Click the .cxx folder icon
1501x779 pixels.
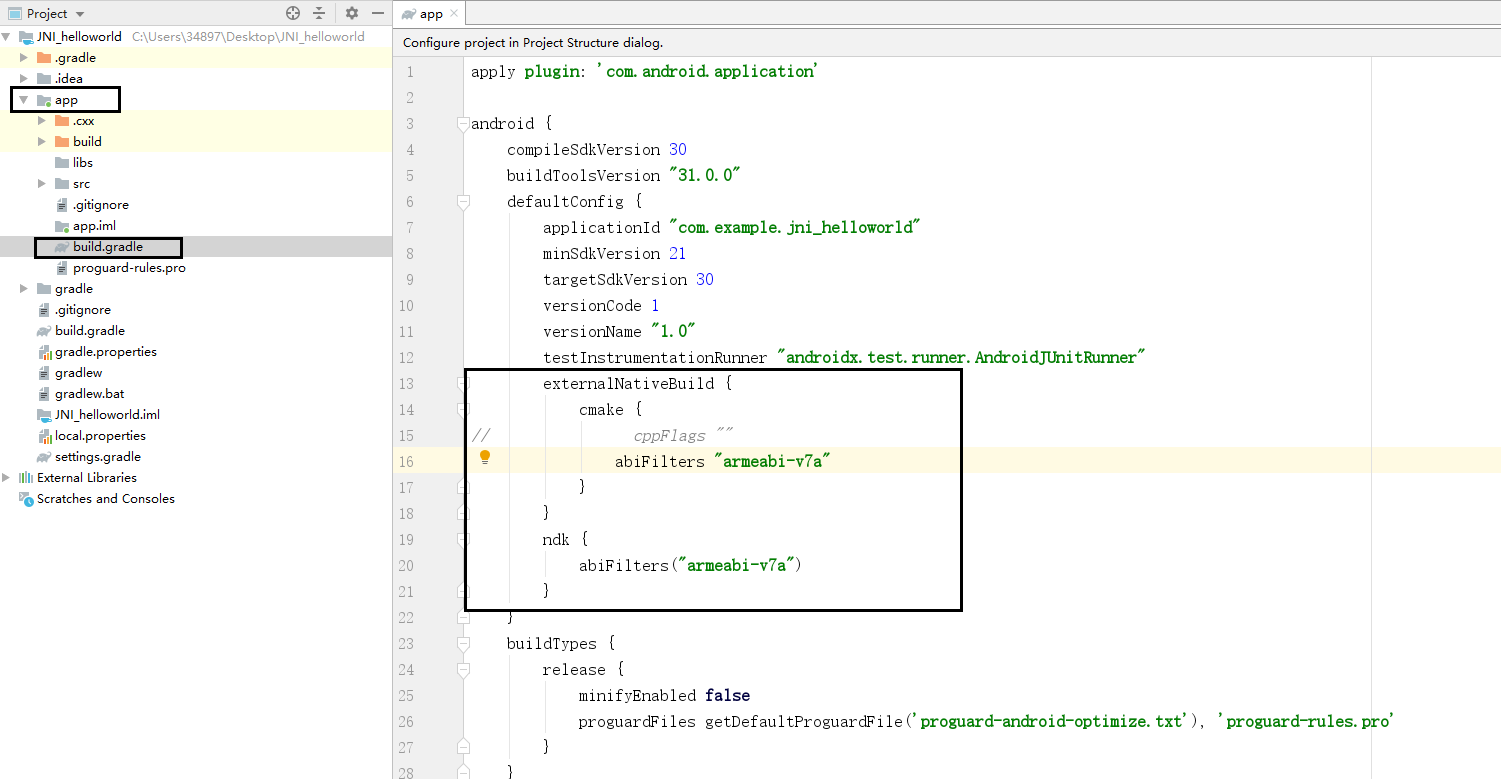coord(62,120)
